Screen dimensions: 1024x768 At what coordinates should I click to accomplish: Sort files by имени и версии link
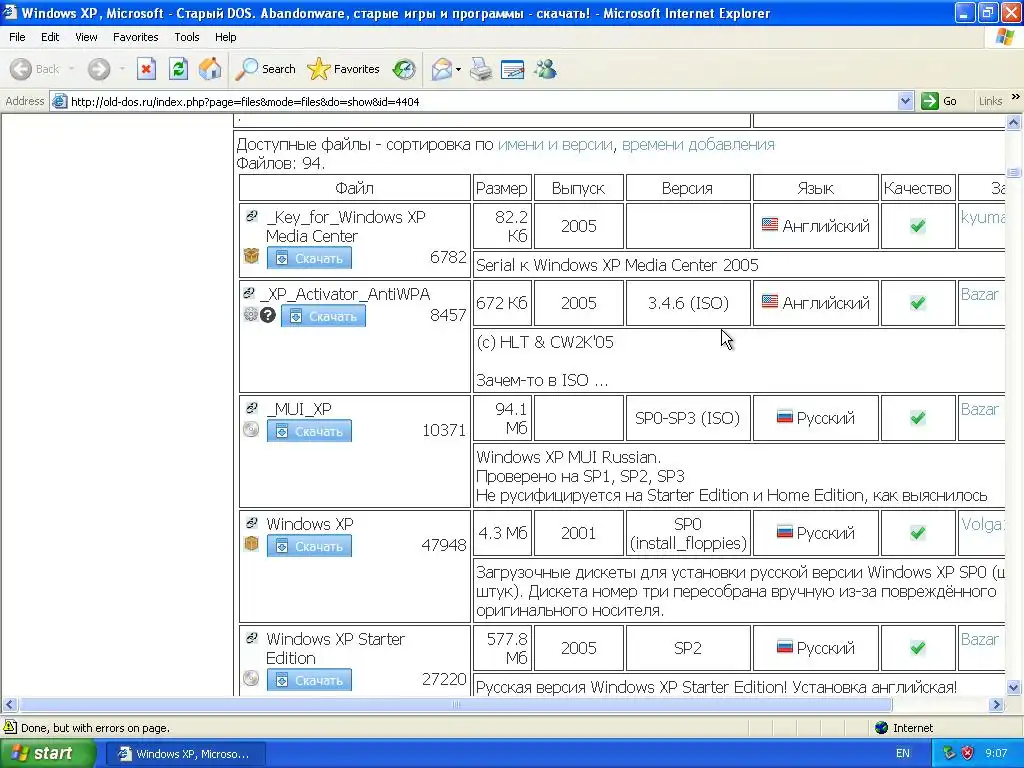click(555, 144)
